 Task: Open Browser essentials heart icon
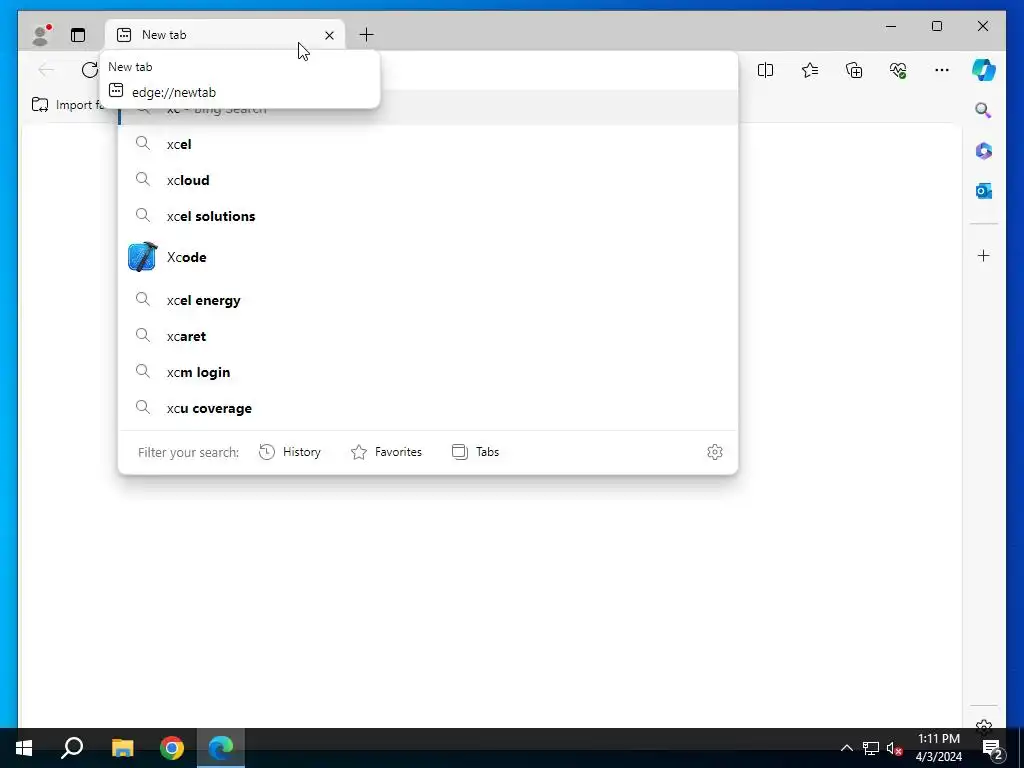point(898,70)
